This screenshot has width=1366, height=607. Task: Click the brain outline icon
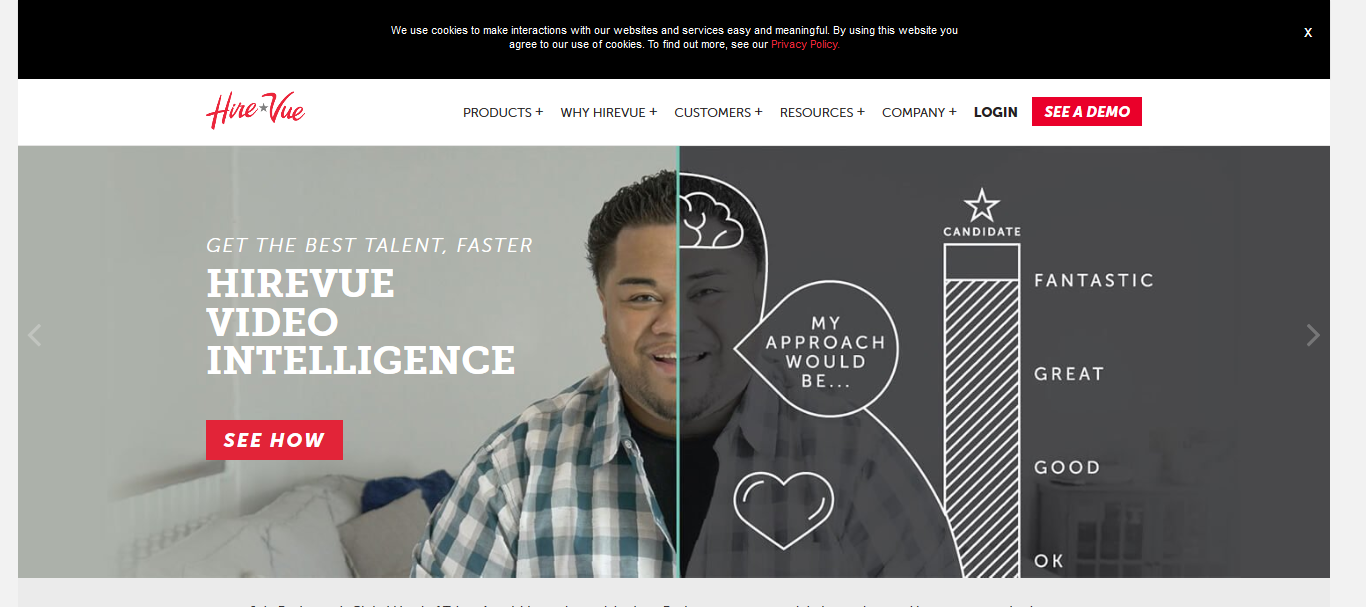click(x=710, y=220)
